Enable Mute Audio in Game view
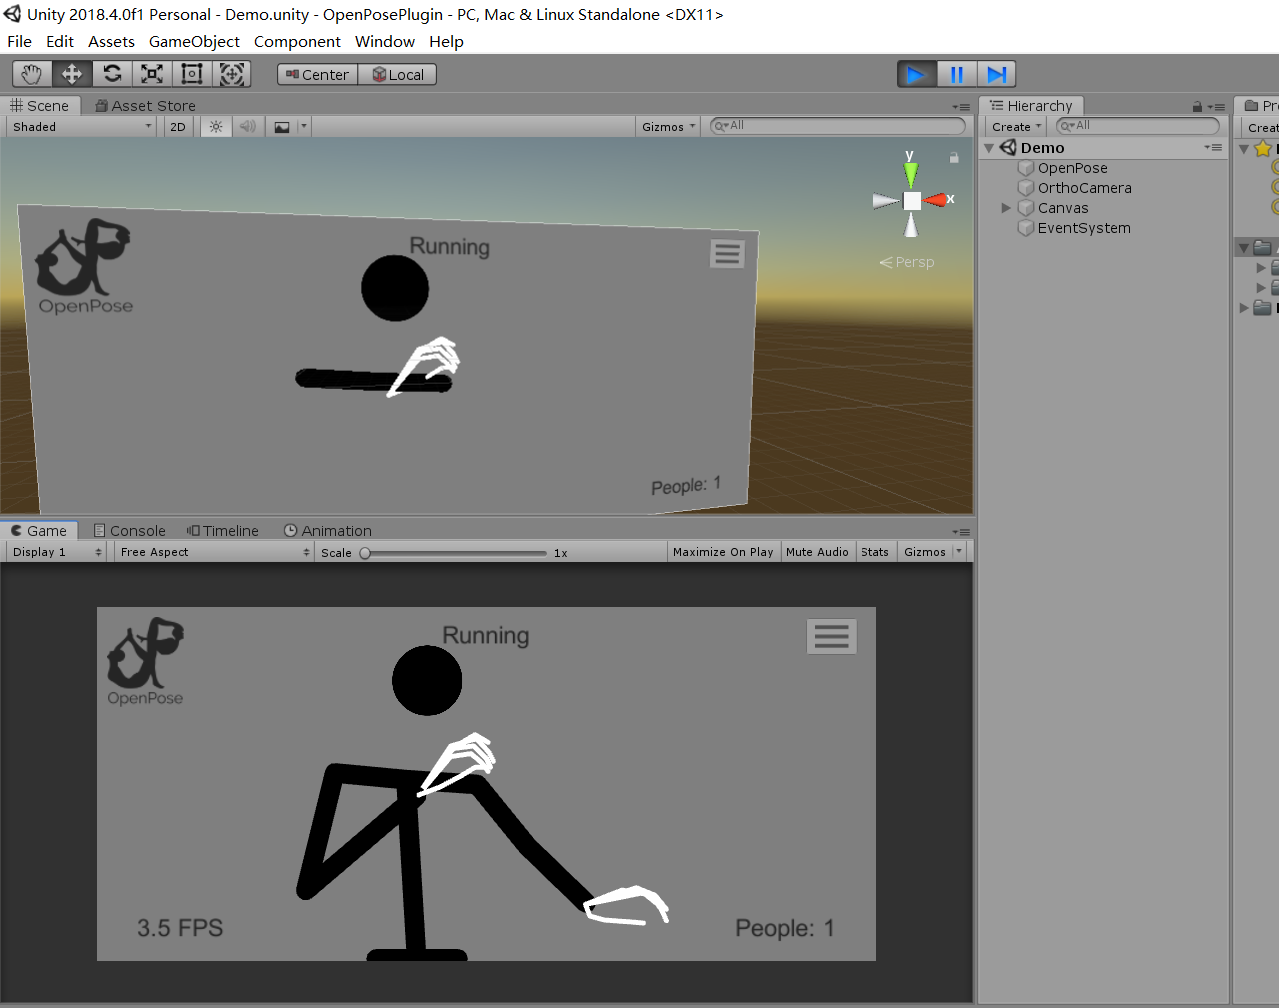The height and width of the screenshot is (1008, 1279). click(818, 551)
